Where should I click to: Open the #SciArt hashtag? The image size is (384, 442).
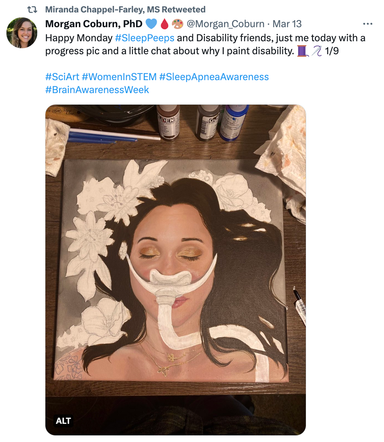tap(62, 77)
